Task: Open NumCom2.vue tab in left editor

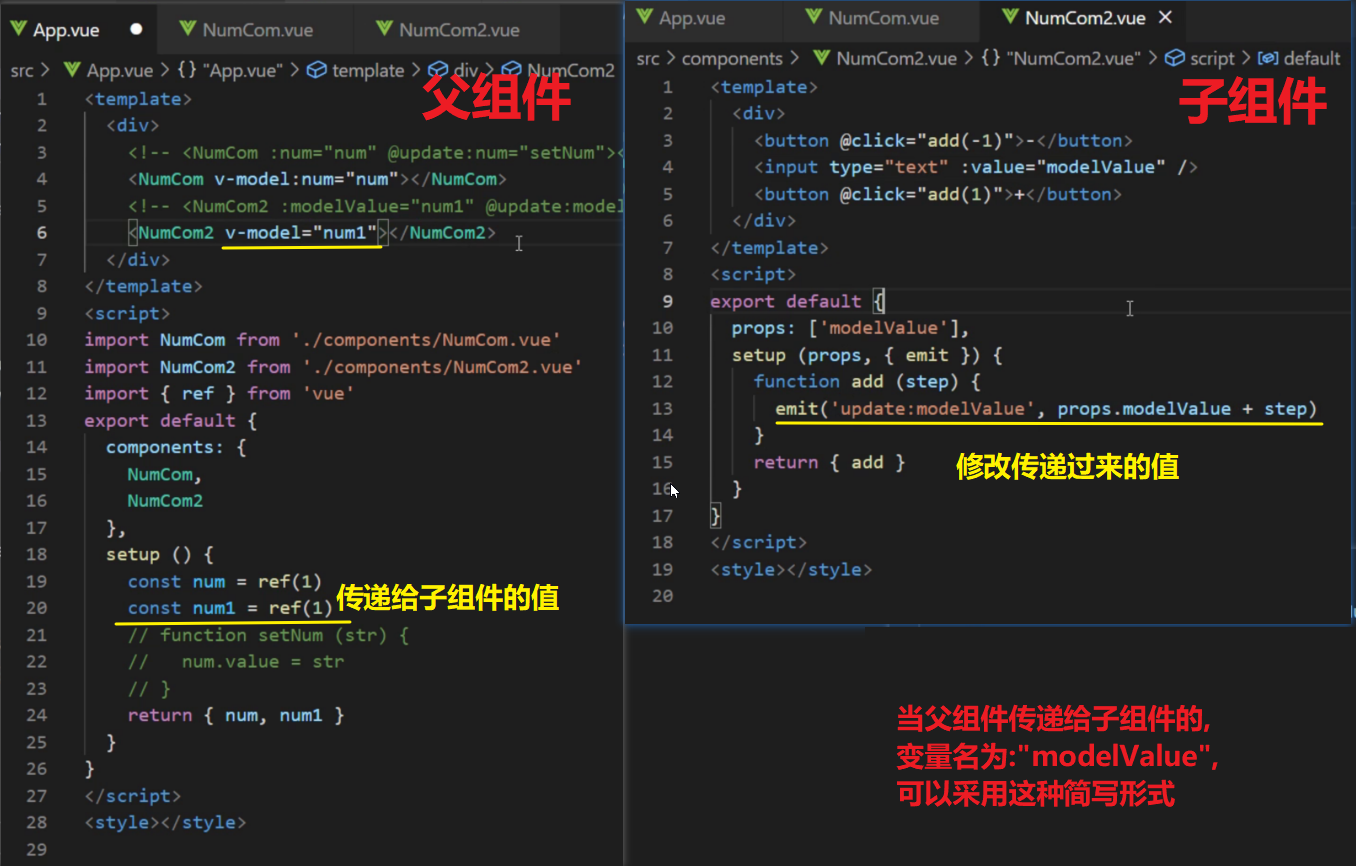Action: 459,30
